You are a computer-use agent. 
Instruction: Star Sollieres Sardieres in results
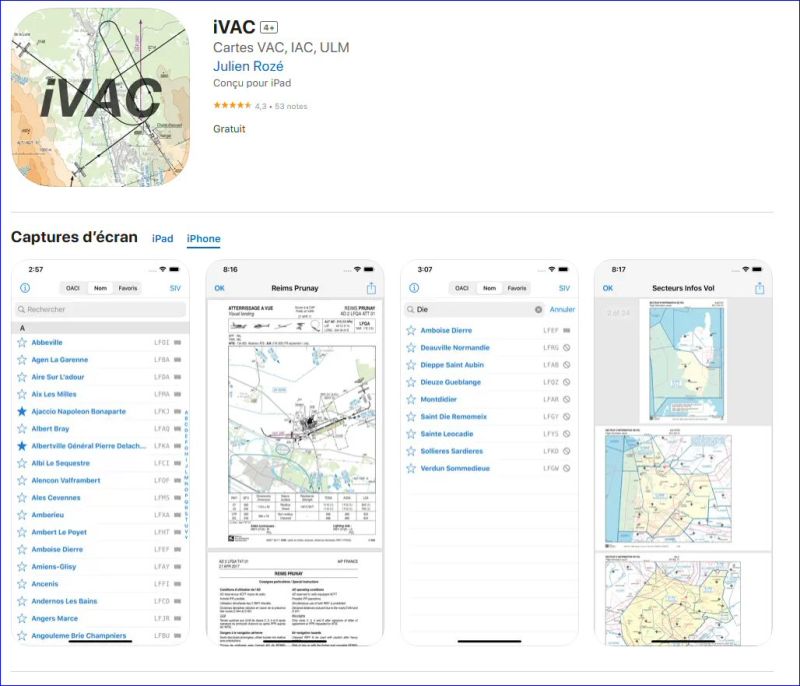coord(411,451)
